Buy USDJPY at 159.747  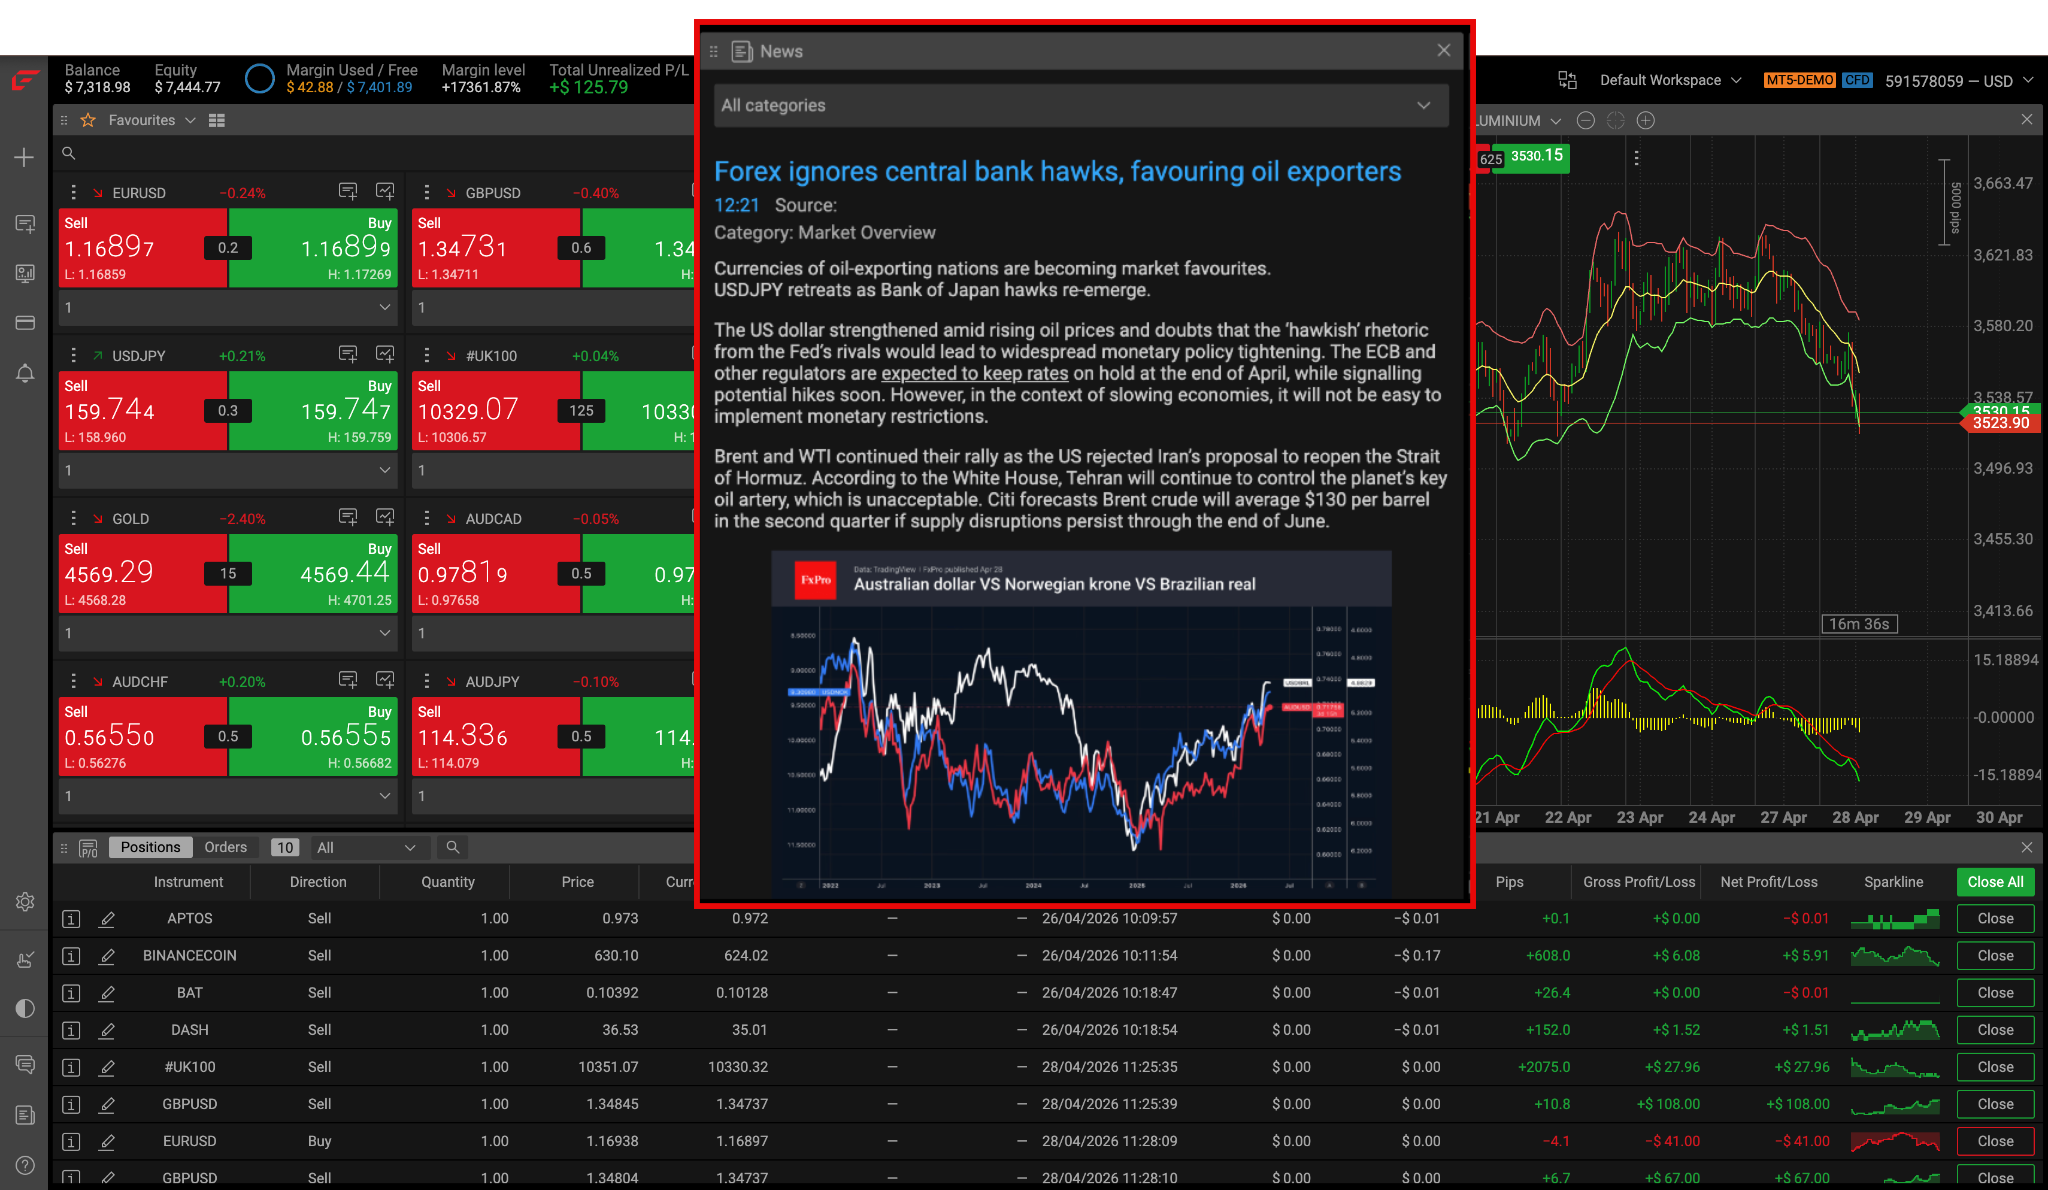coord(313,411)
